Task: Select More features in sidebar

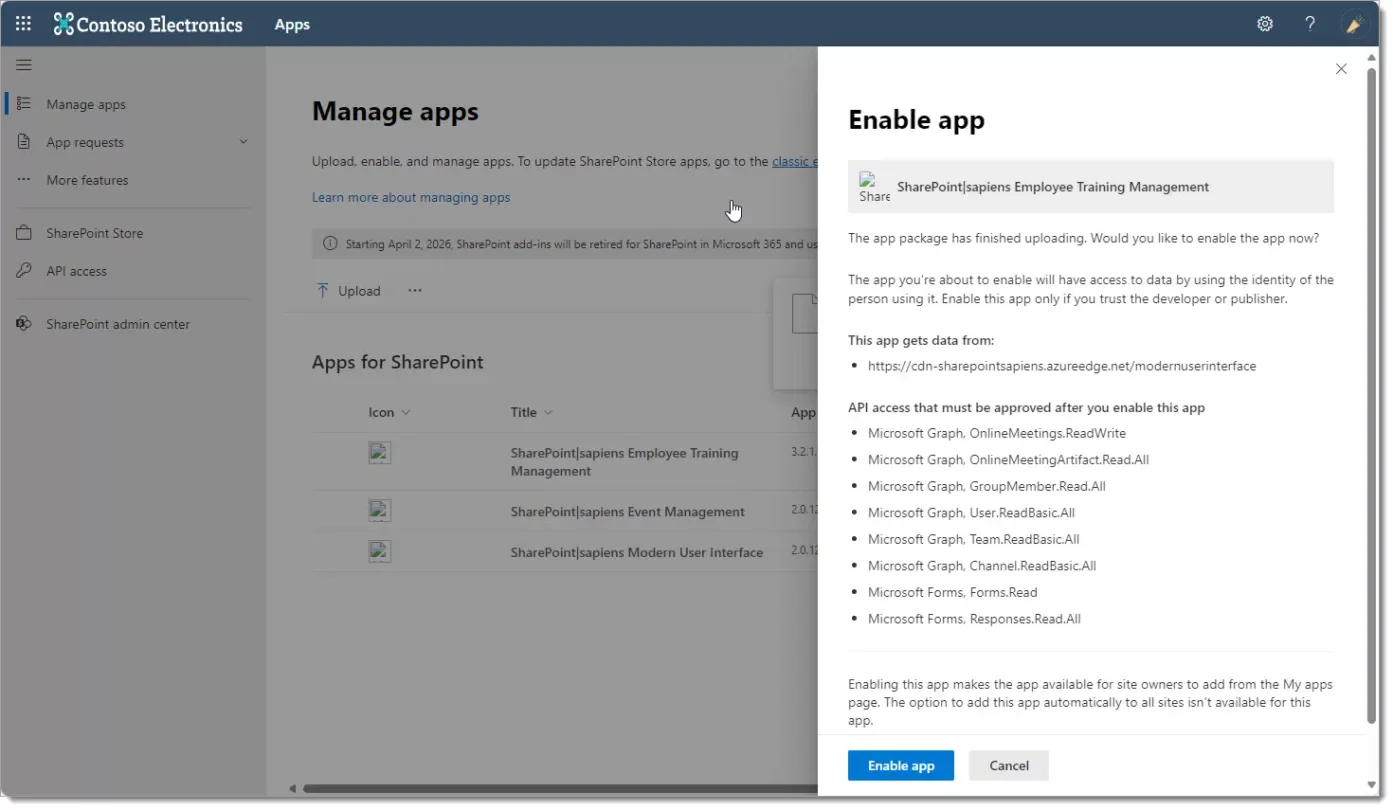Action: coord(87,180)
